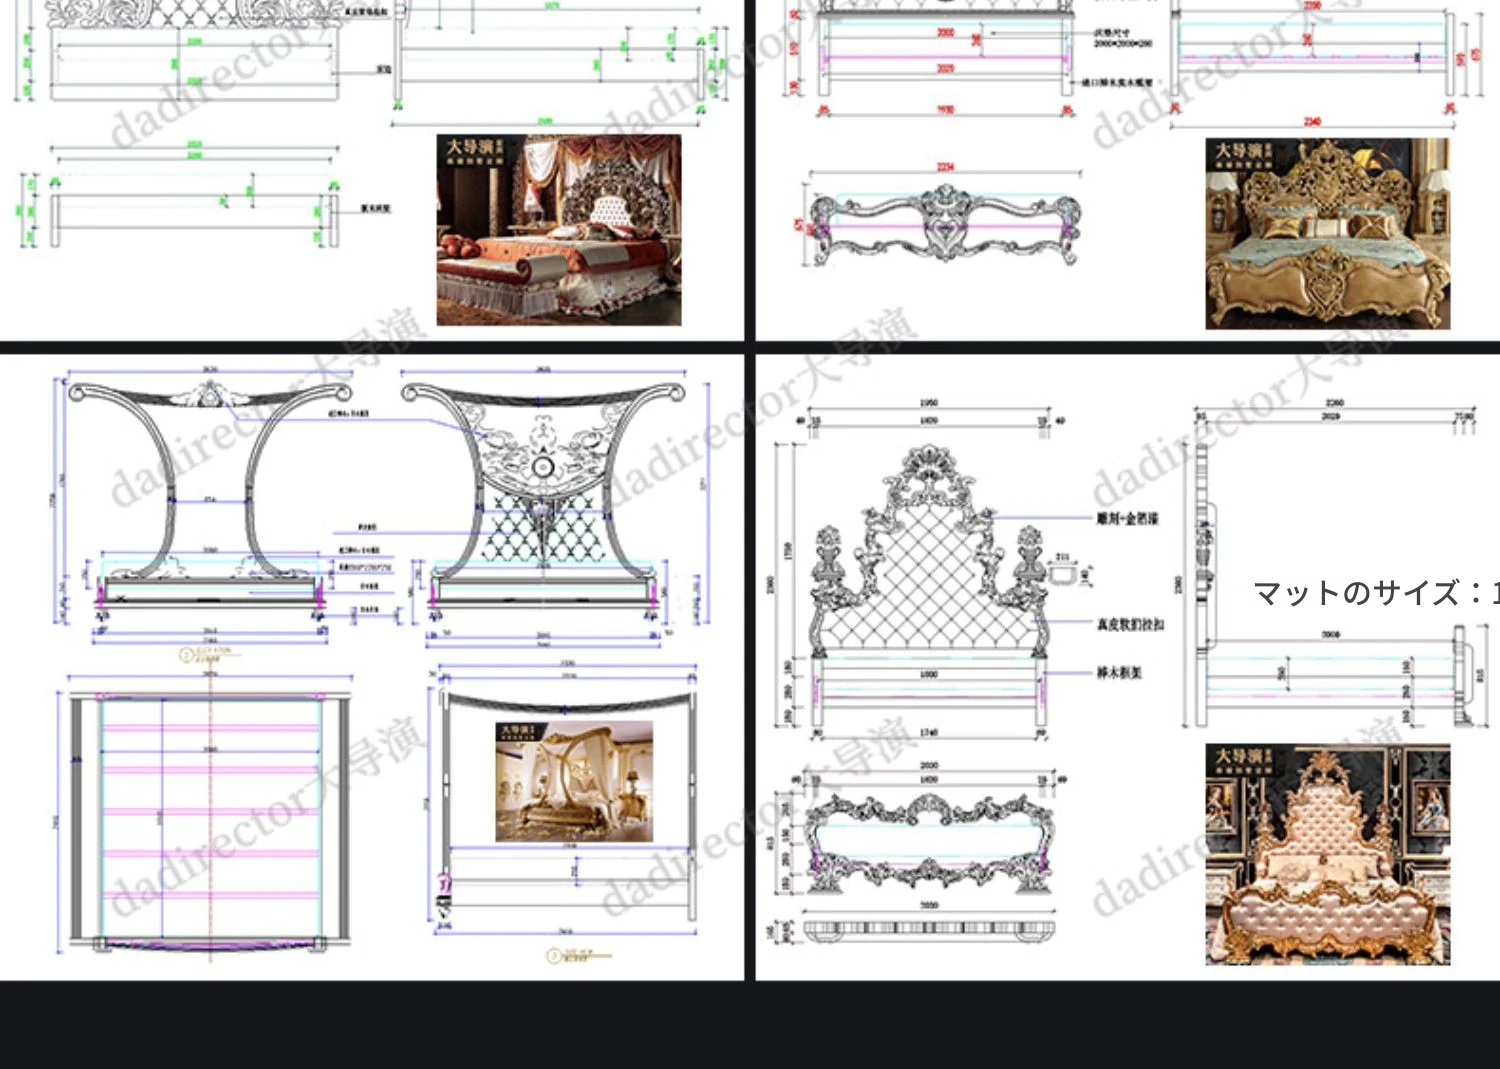Click the 真皮软包拉扣 annotation label
The image size is (1500, 1069).
1130,624
